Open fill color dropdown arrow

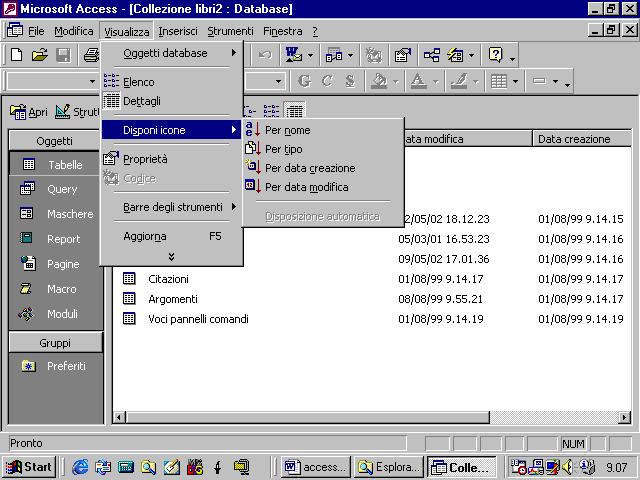(x=396, y=82)
